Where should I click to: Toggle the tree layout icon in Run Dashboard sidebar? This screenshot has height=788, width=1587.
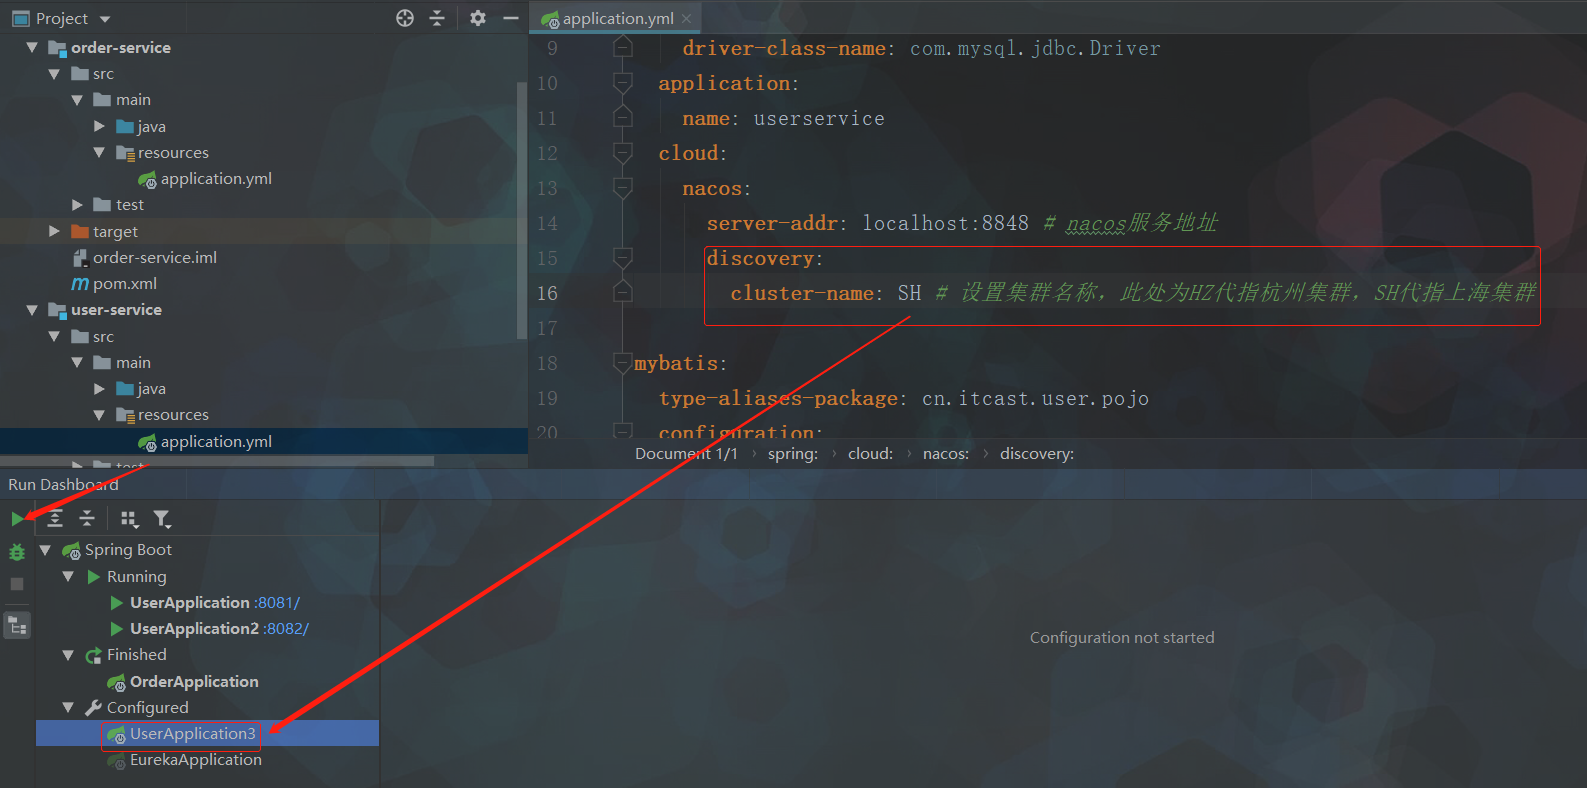point(17,626)
